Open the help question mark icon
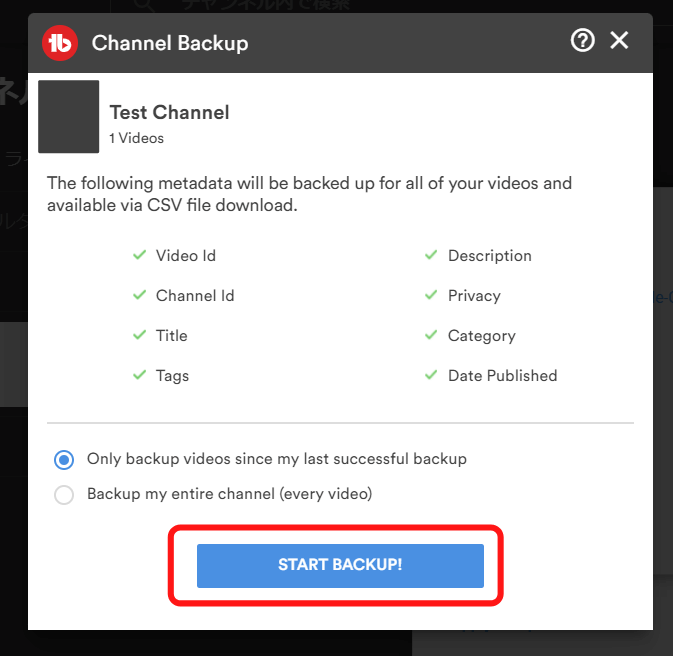 pos(582,41)
